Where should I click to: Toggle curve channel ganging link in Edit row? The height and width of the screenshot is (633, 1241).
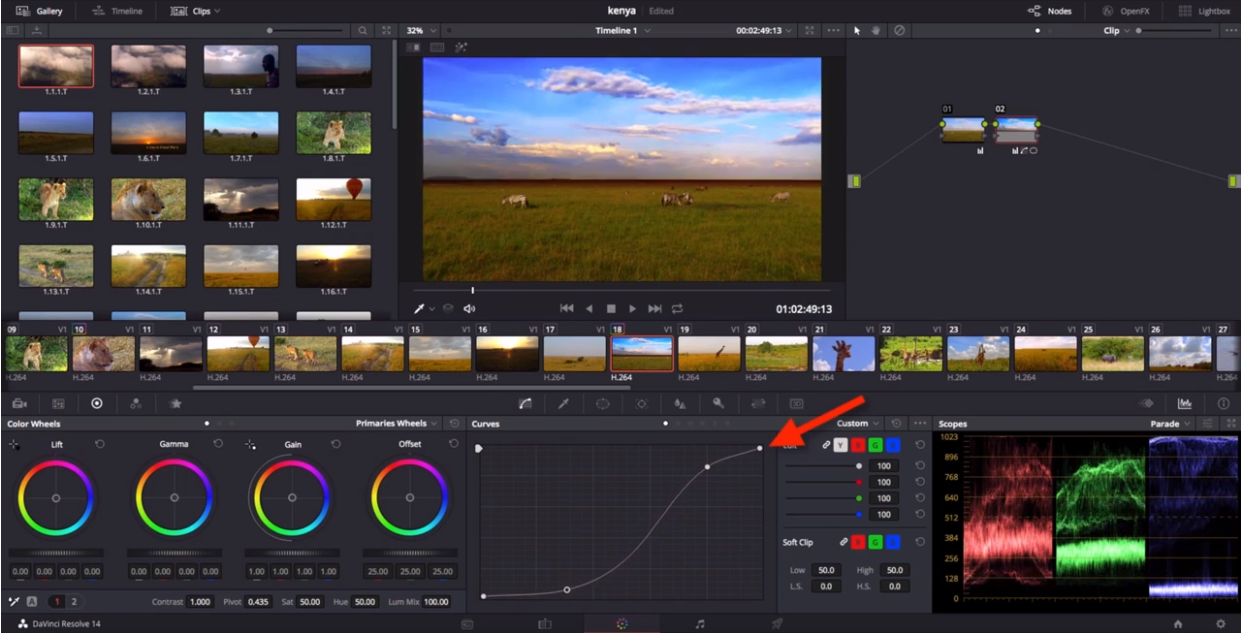825,445
